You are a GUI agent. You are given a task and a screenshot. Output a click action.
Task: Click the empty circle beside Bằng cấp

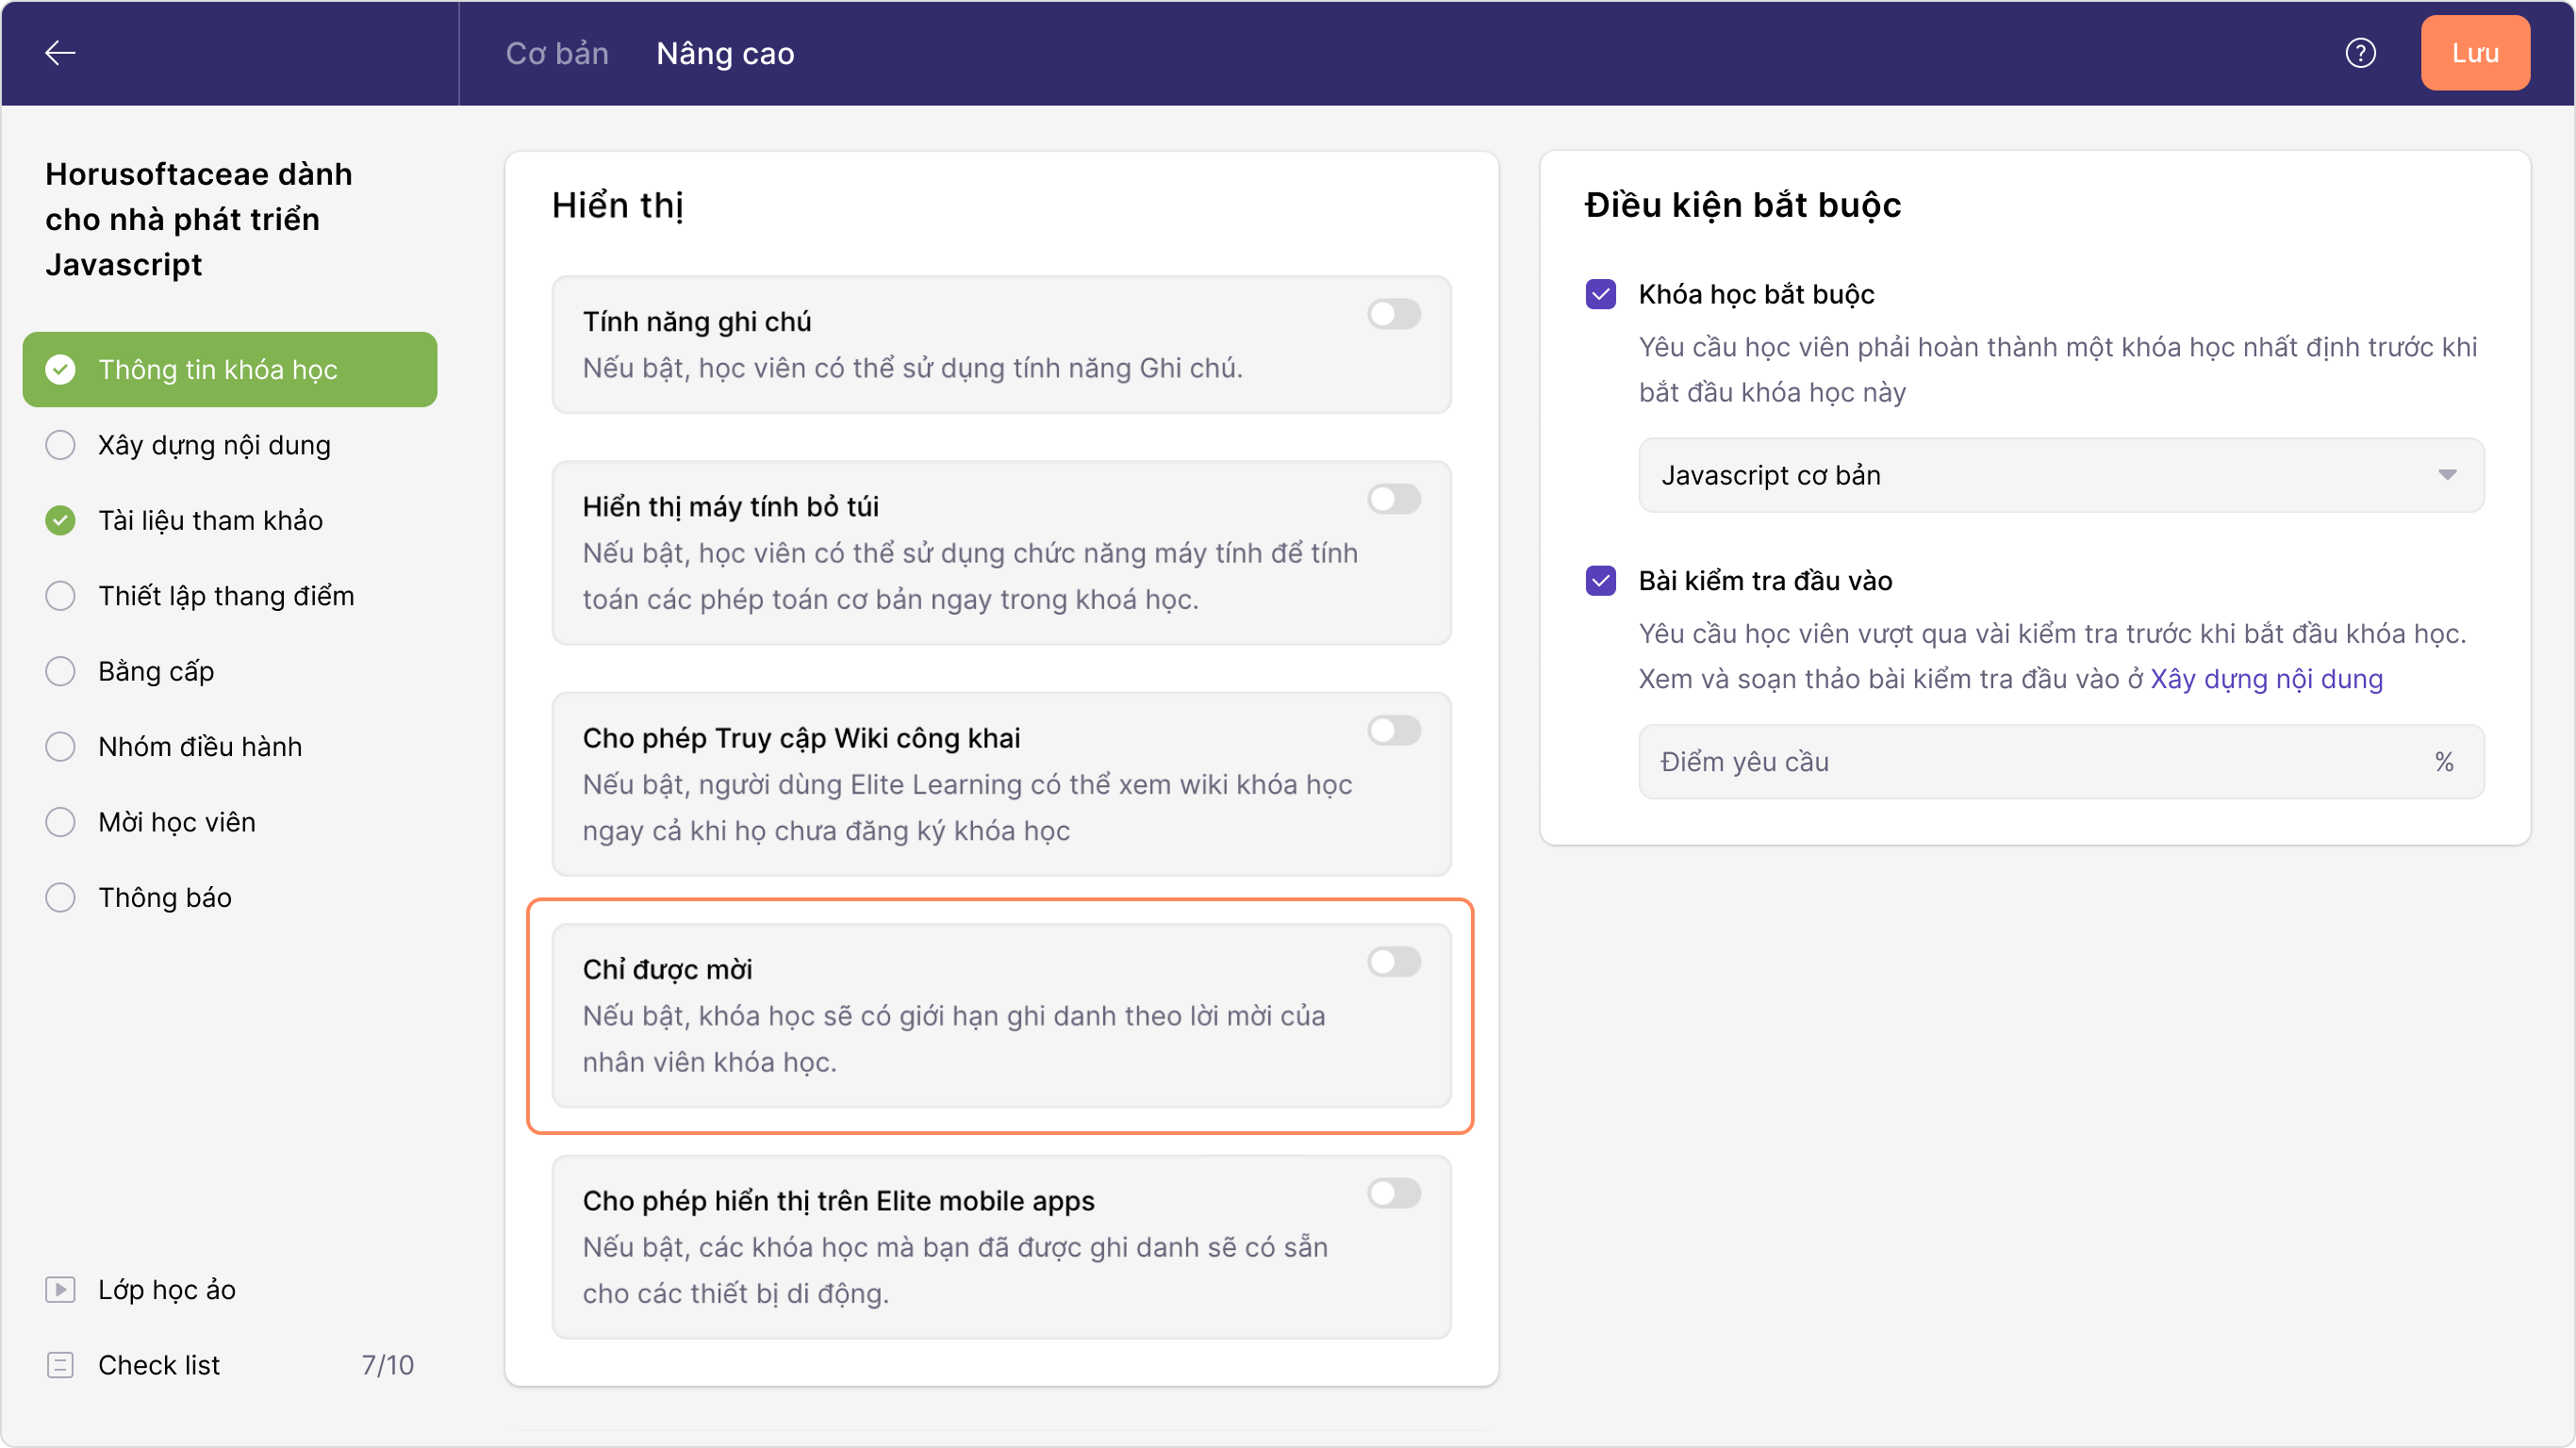pos(60,671)
